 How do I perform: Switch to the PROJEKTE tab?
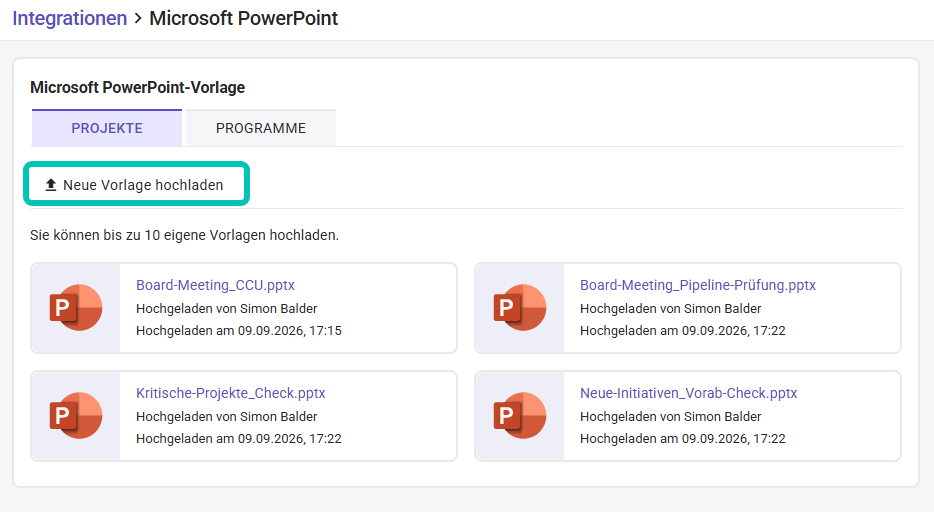click(x=107, y=128)
